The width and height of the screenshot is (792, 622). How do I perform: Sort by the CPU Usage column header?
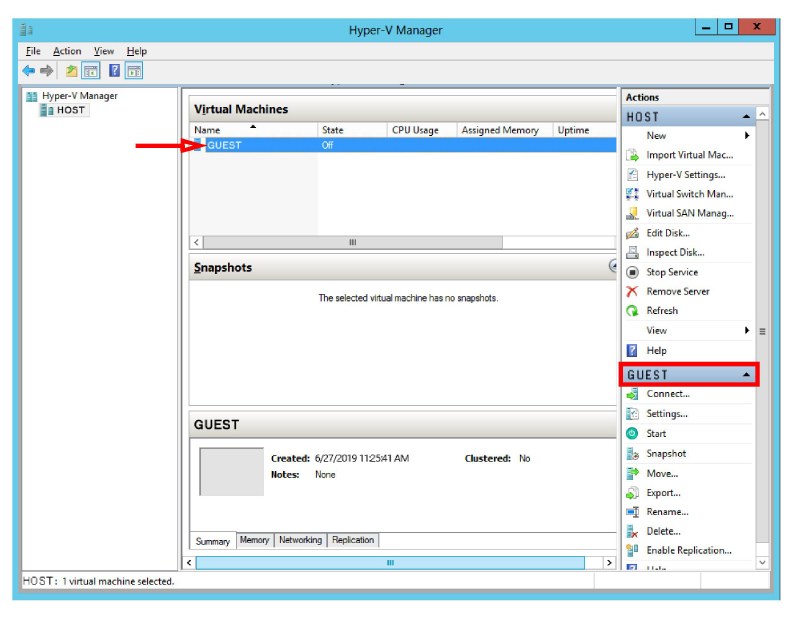pyautogui.click(x=422, y=130)
